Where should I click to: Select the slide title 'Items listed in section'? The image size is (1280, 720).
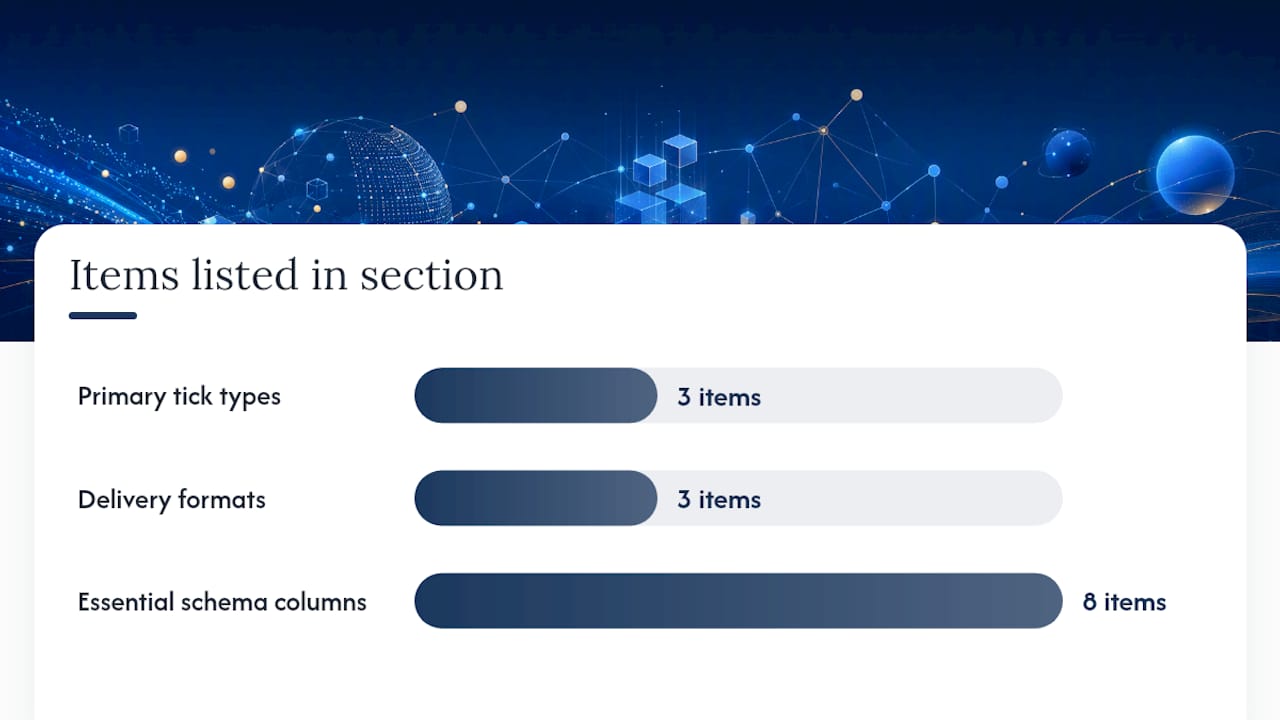(x=286, y=275)
